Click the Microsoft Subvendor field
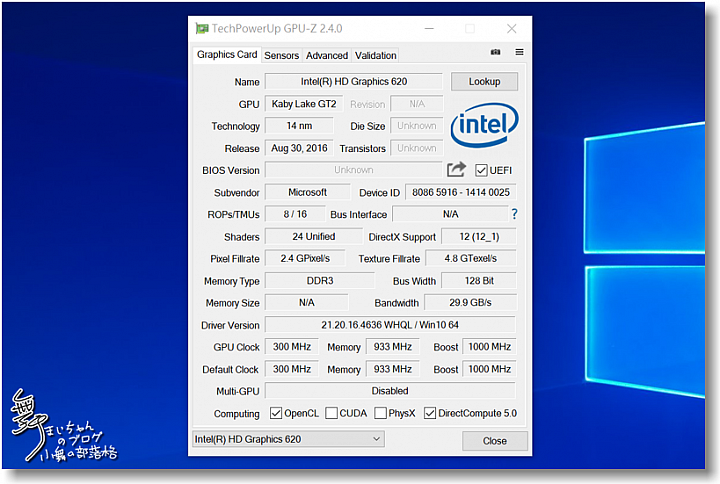The width and height of the screenshot is (720, 484). coord(308,192)
